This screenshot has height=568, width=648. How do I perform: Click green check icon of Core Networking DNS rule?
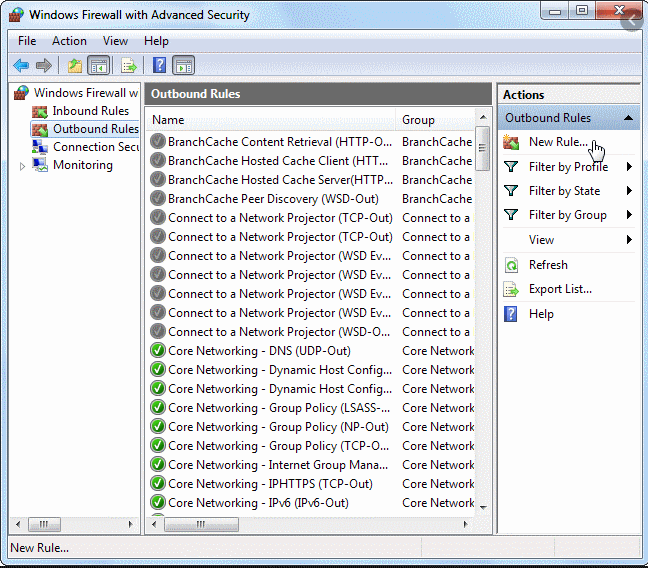(x=158, y=351)
